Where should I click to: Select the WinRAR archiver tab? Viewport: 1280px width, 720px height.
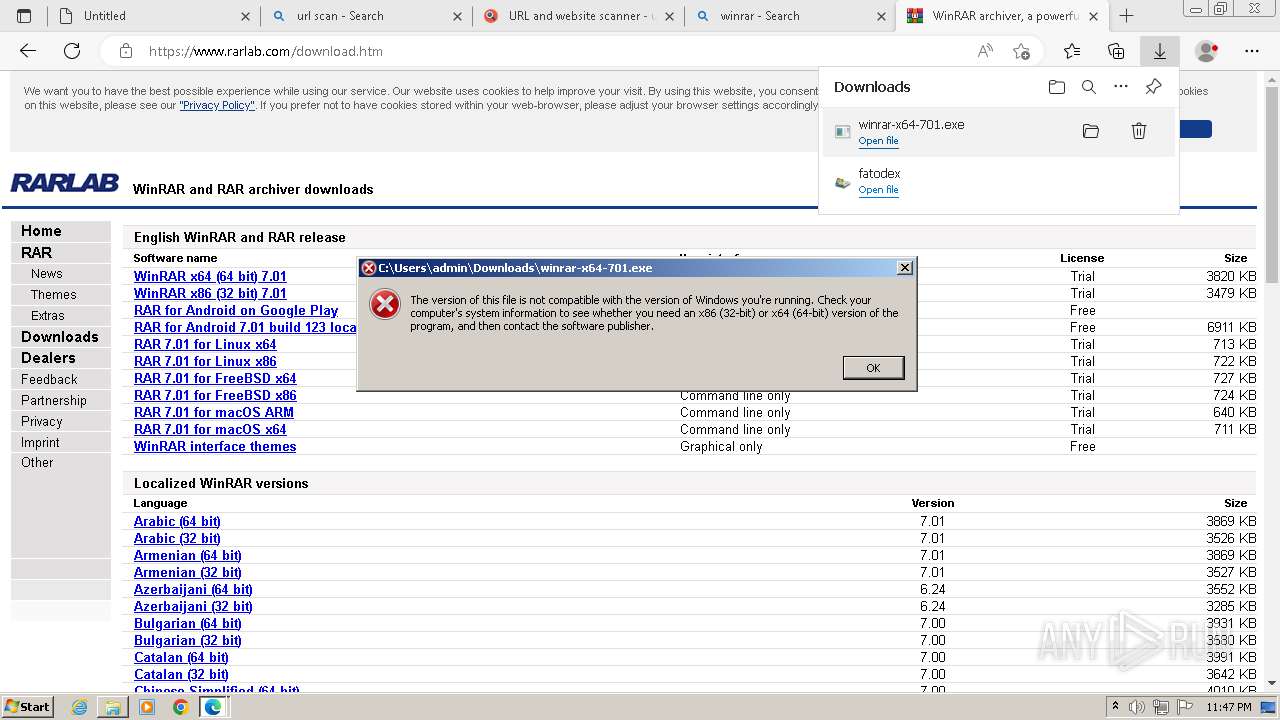tap(1002, 16)
